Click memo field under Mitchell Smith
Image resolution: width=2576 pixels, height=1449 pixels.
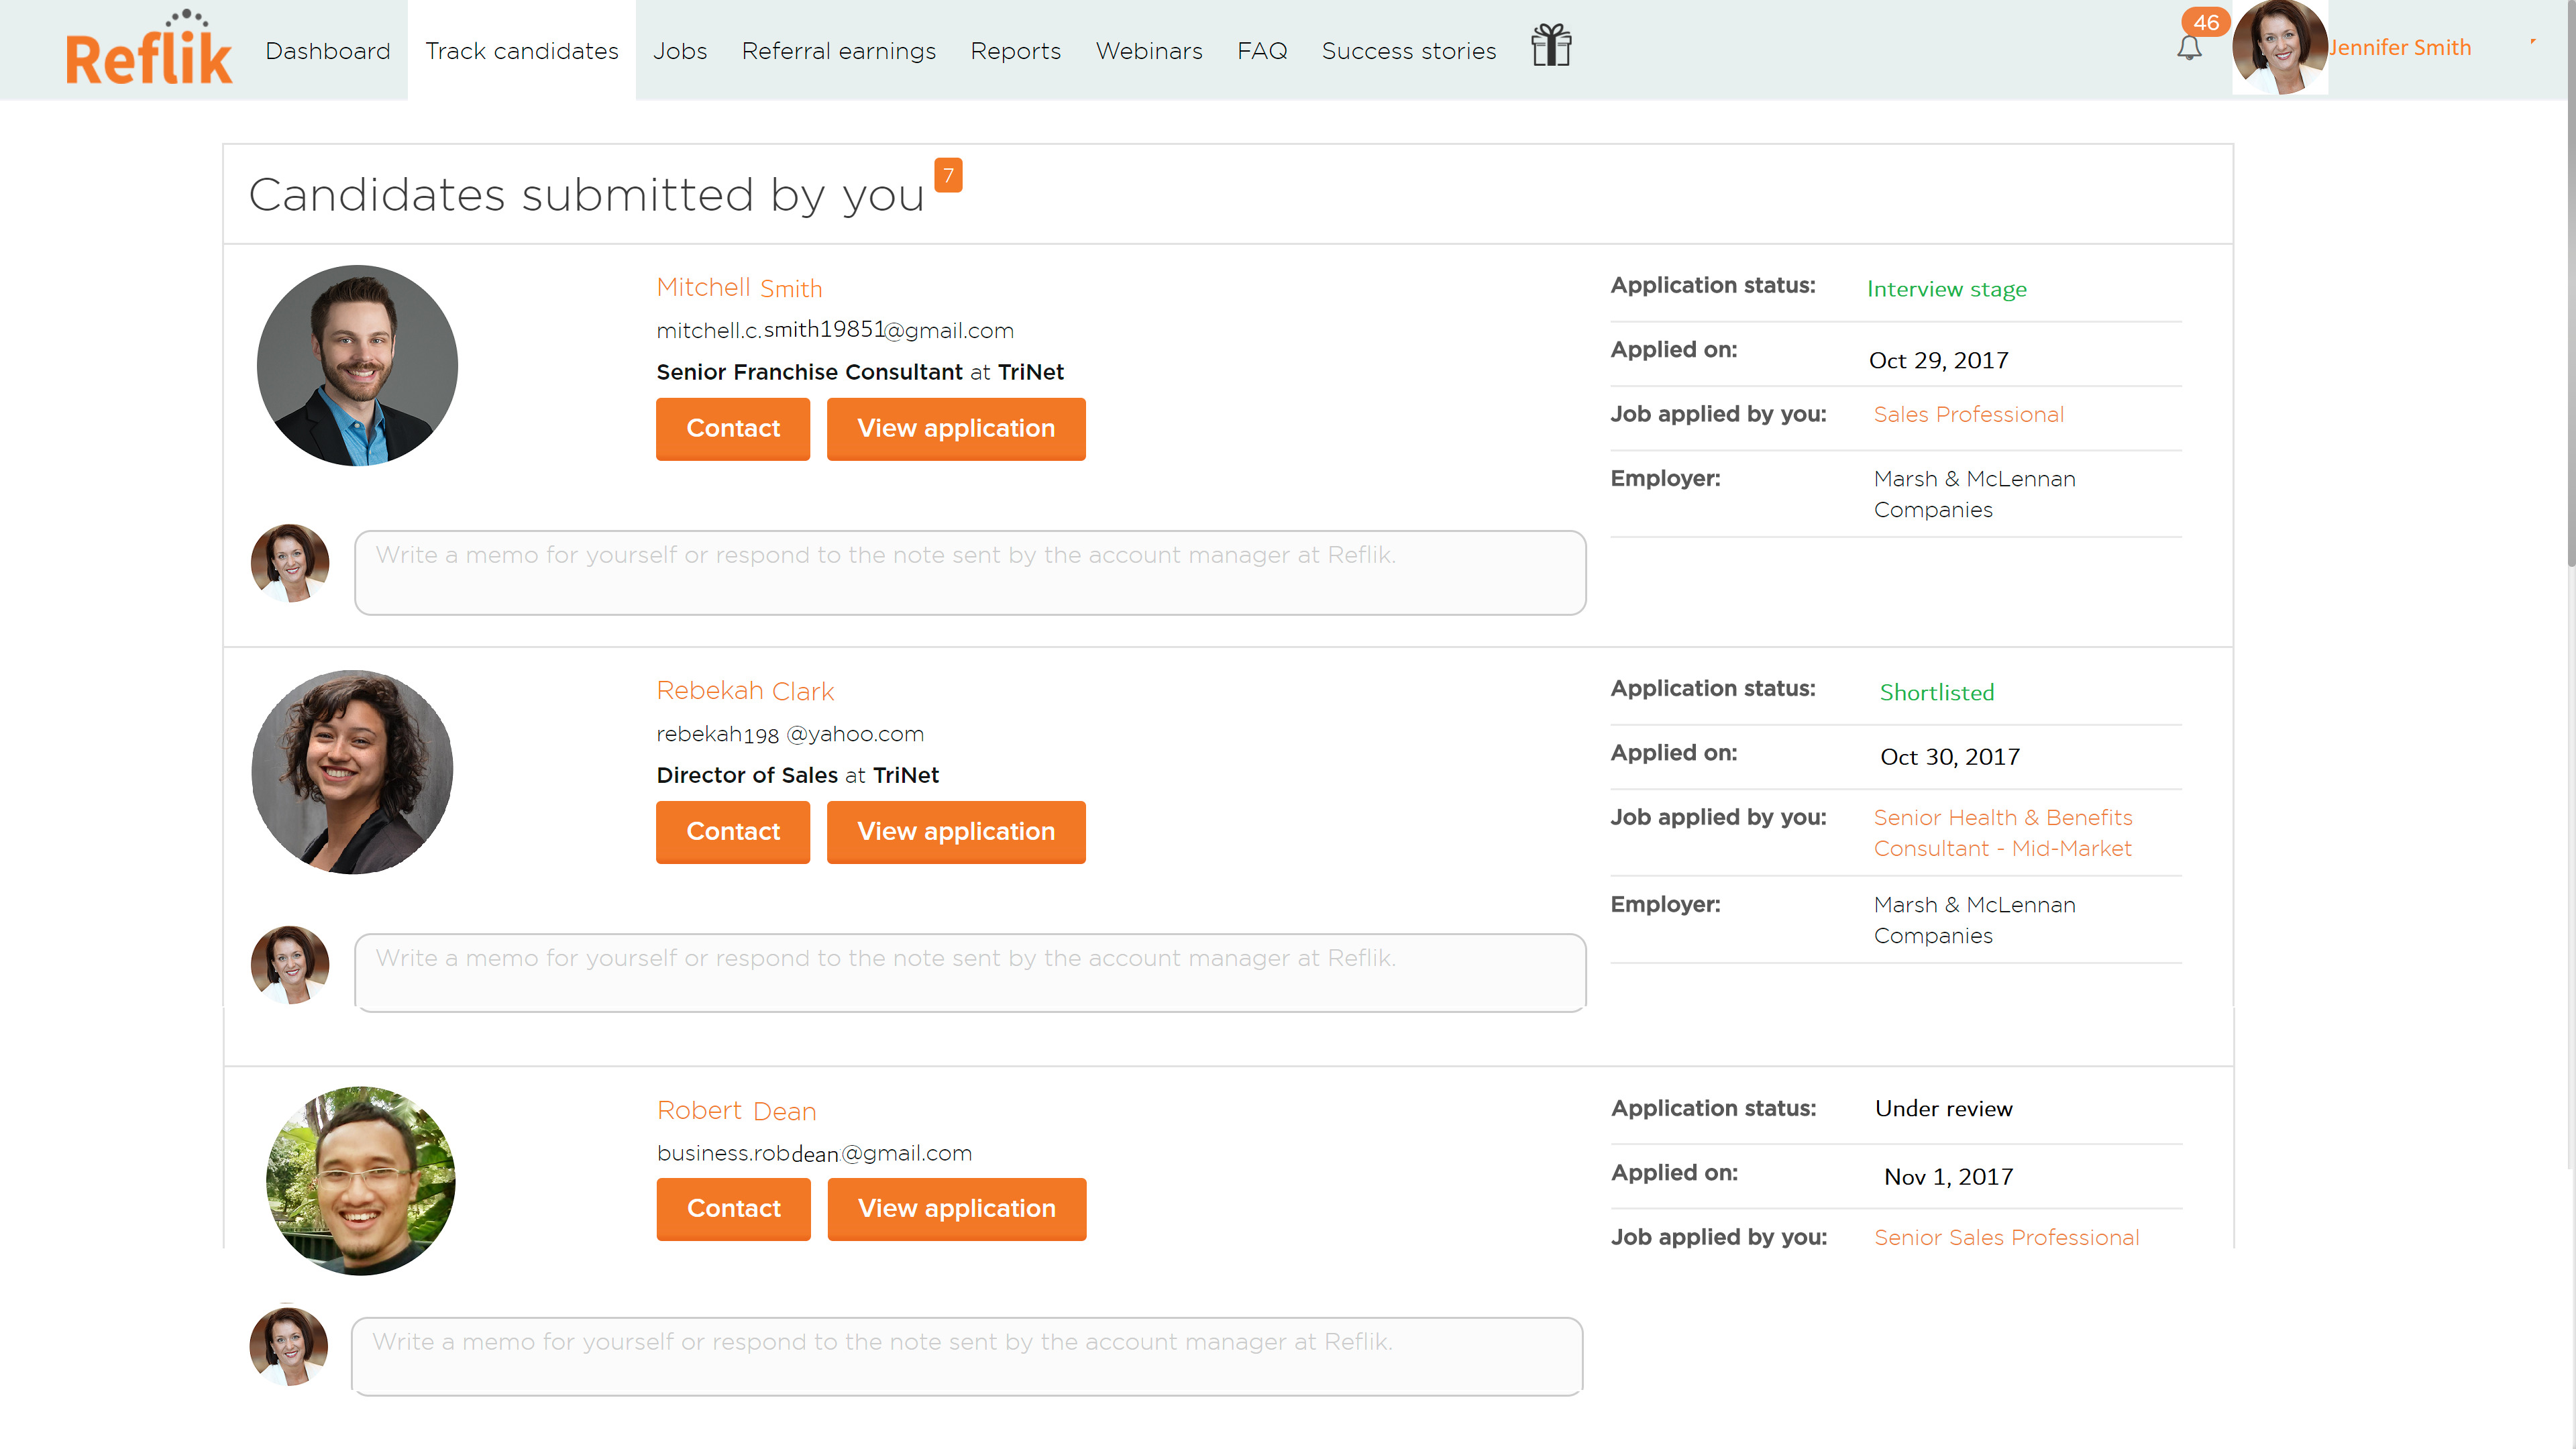(970, 572)
